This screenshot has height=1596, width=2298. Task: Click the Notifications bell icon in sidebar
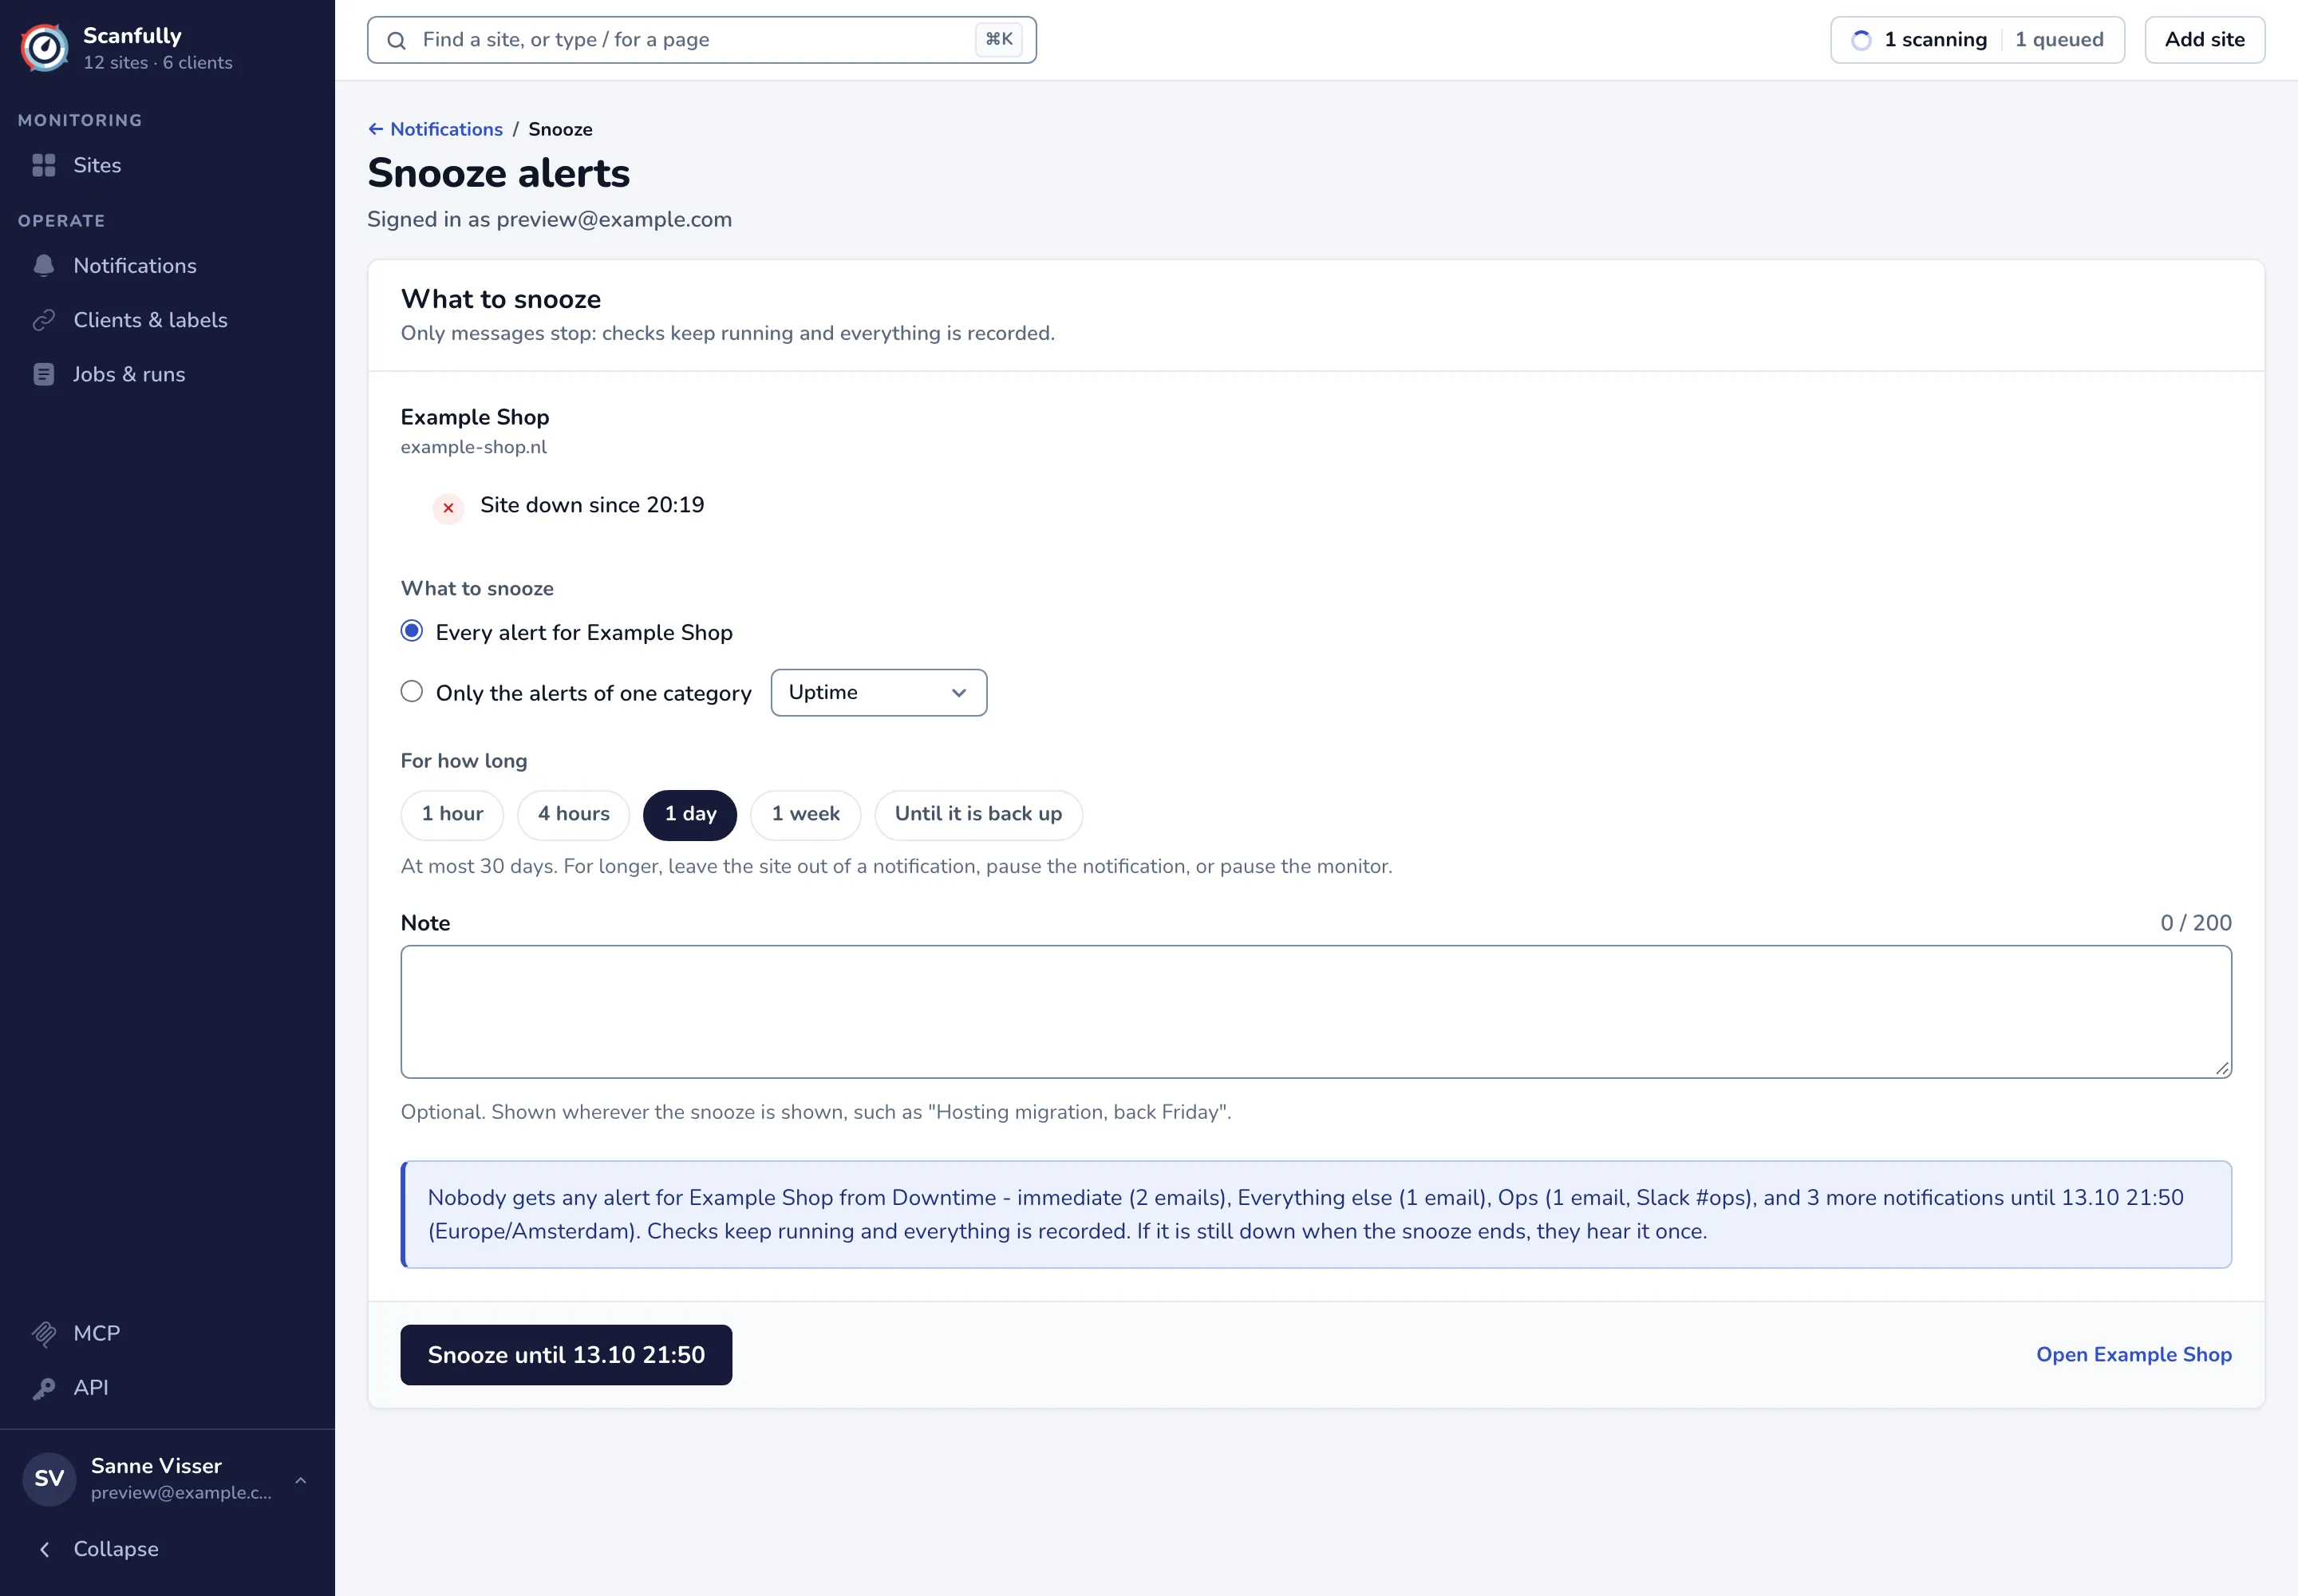tap(44, 265)
